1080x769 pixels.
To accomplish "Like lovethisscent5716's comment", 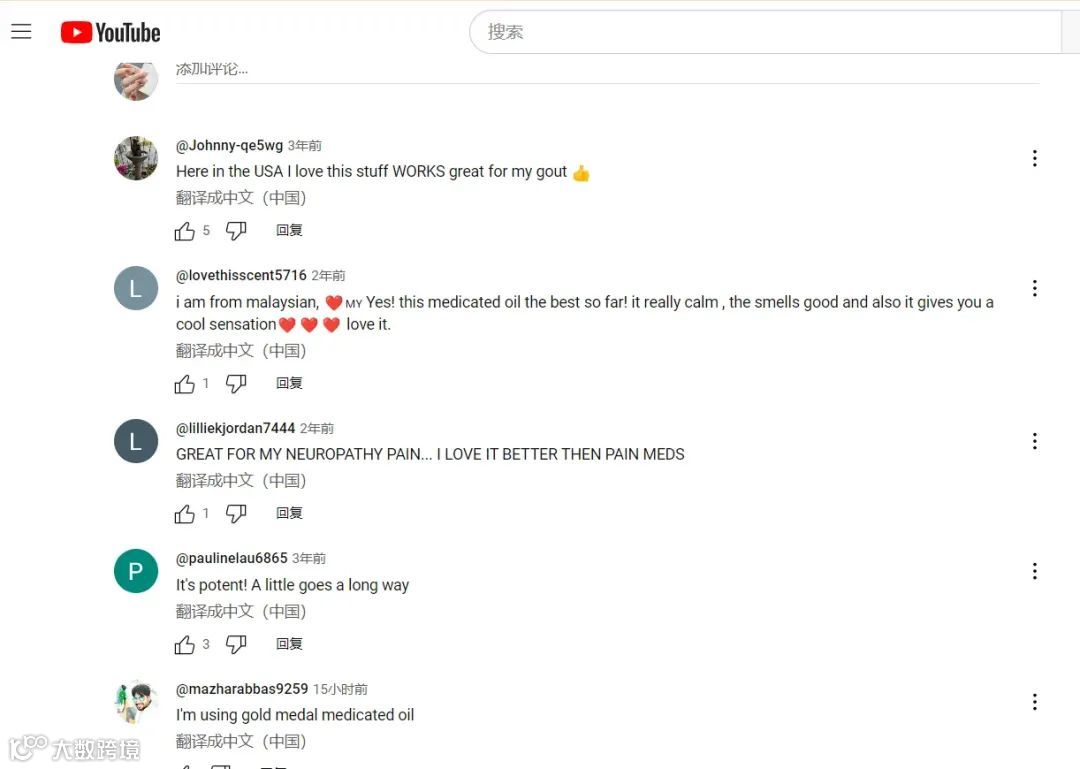I will (185, 384).
